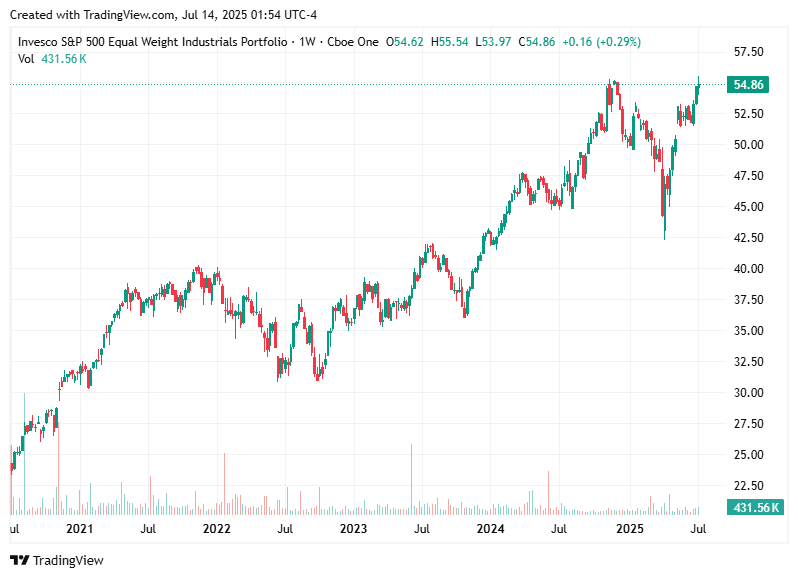
Task: Click the 2021 time axis label
Action: pyautogui.click(x=80, y=529)
